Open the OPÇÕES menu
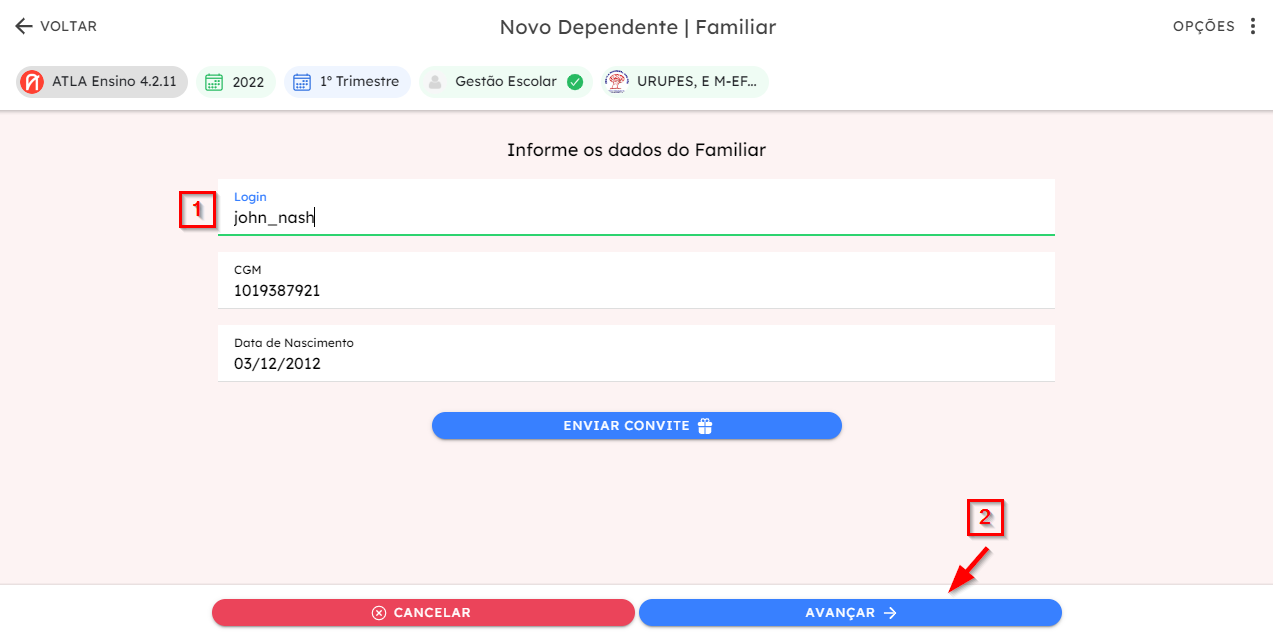The height and width of the screenshot is (638, 1273). pos(1215,26)
